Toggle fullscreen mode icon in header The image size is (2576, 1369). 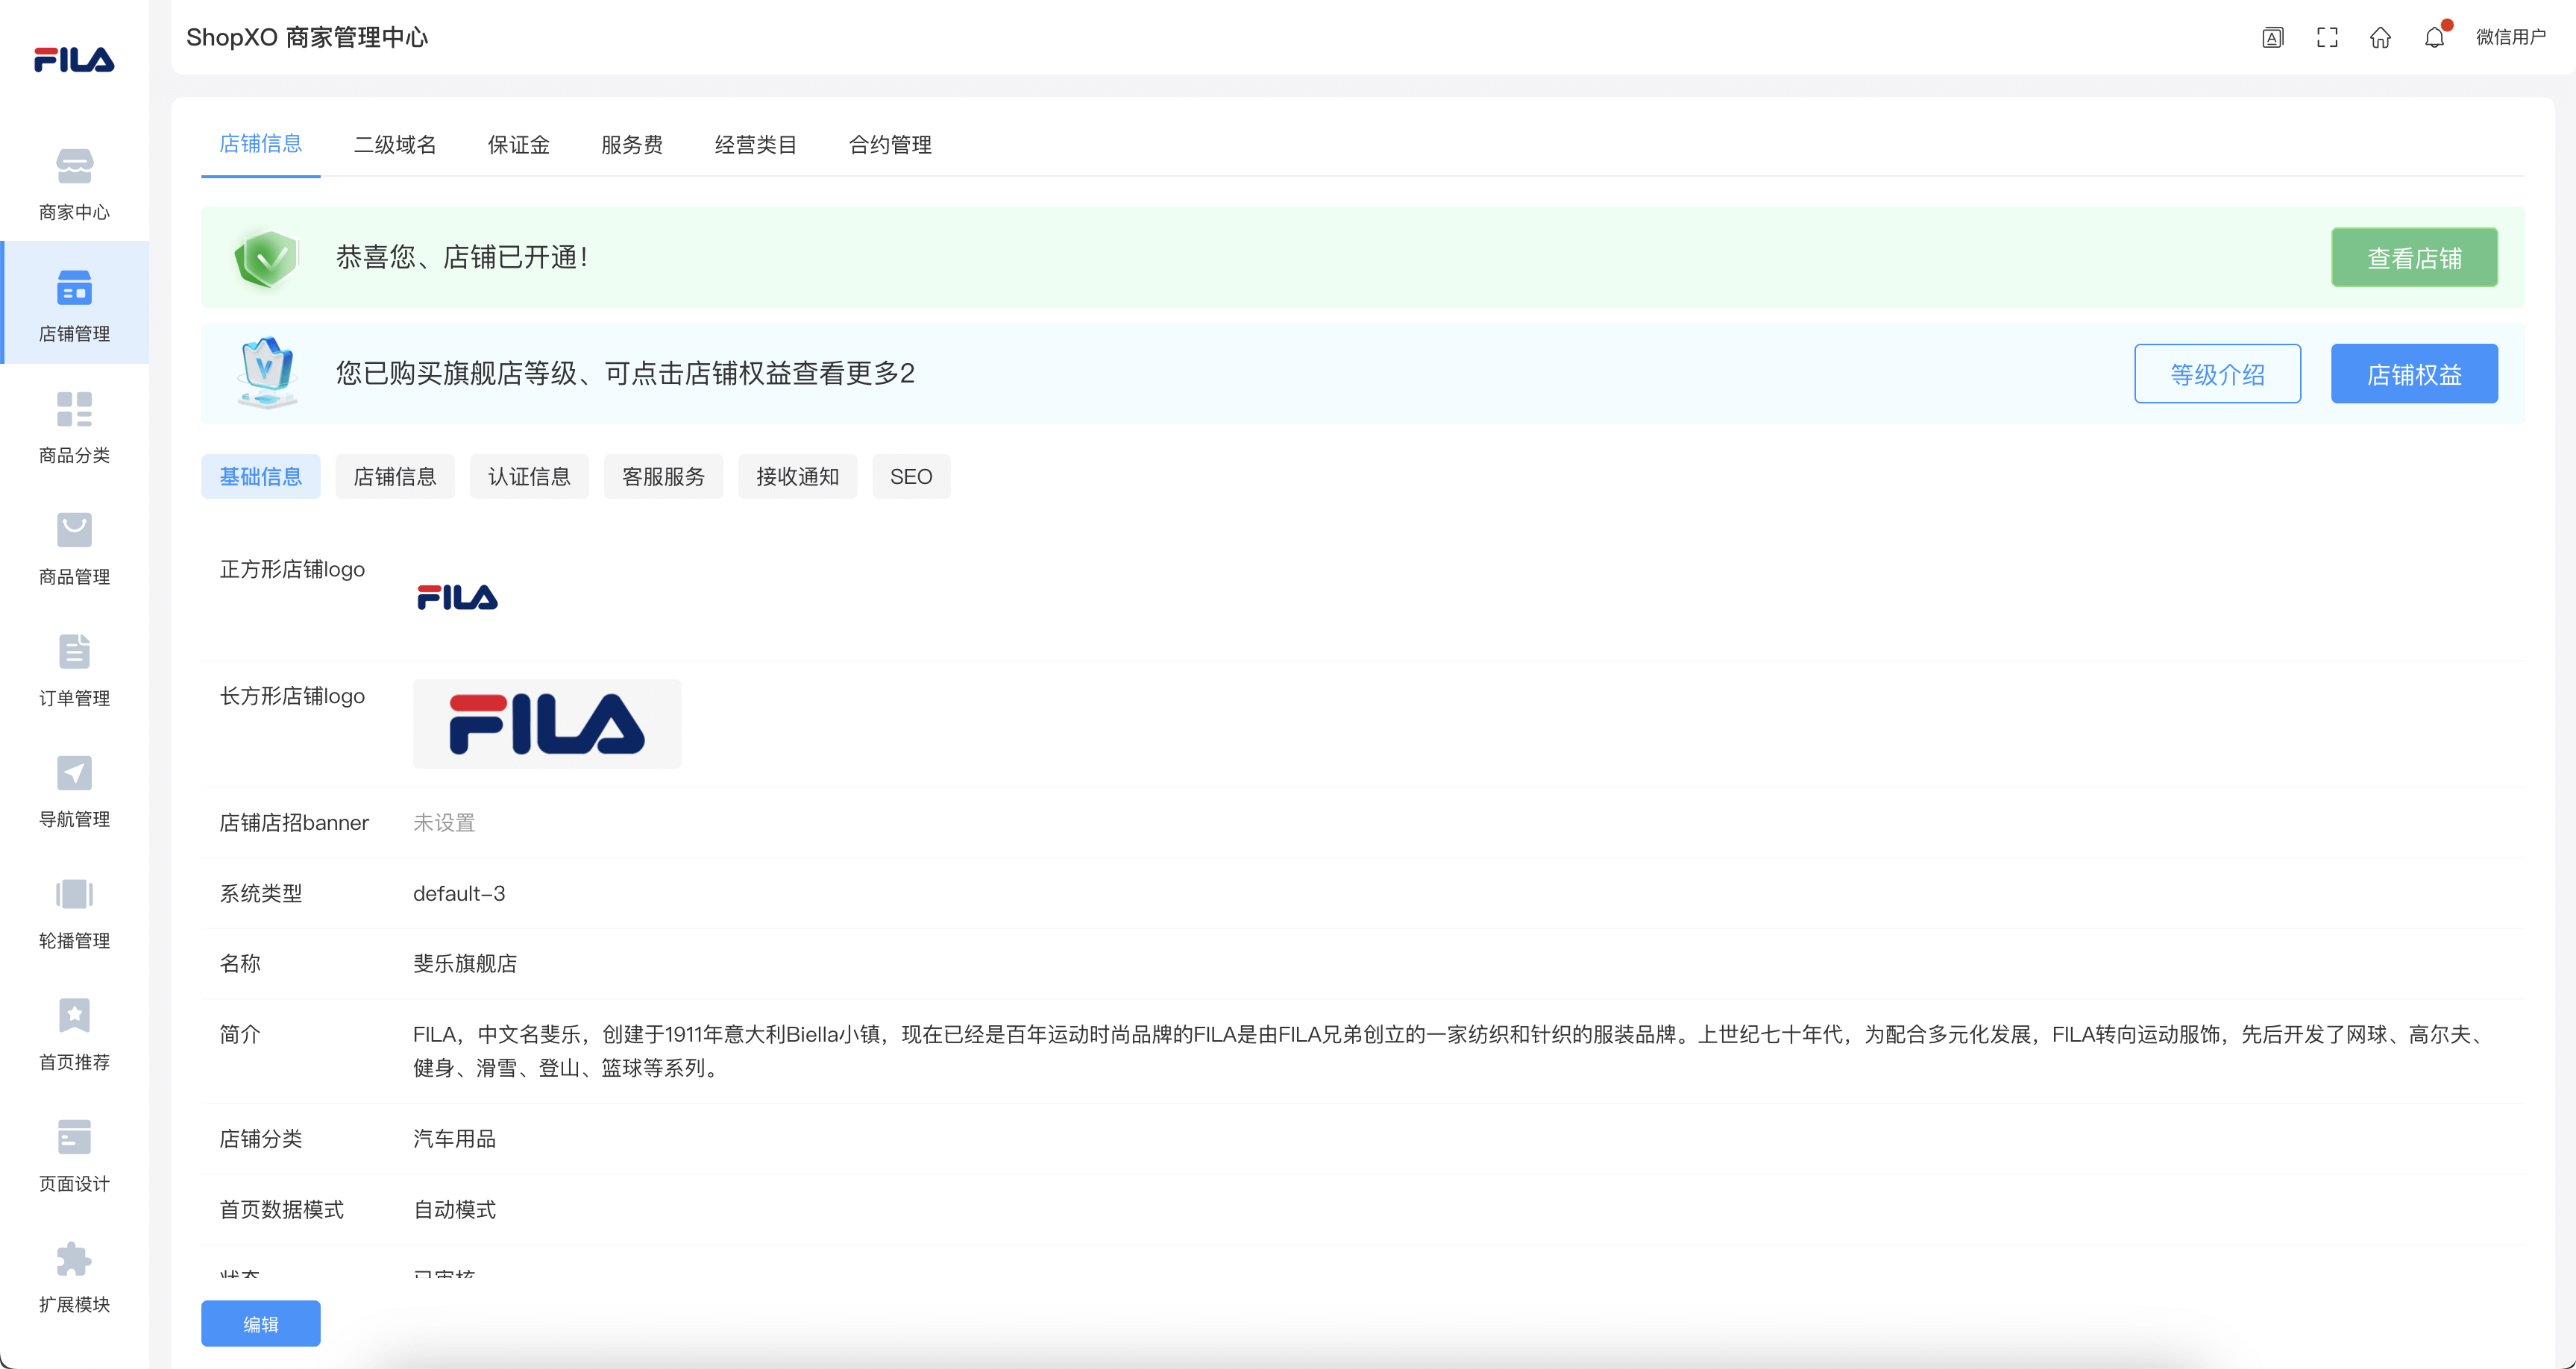point(2327,37)
